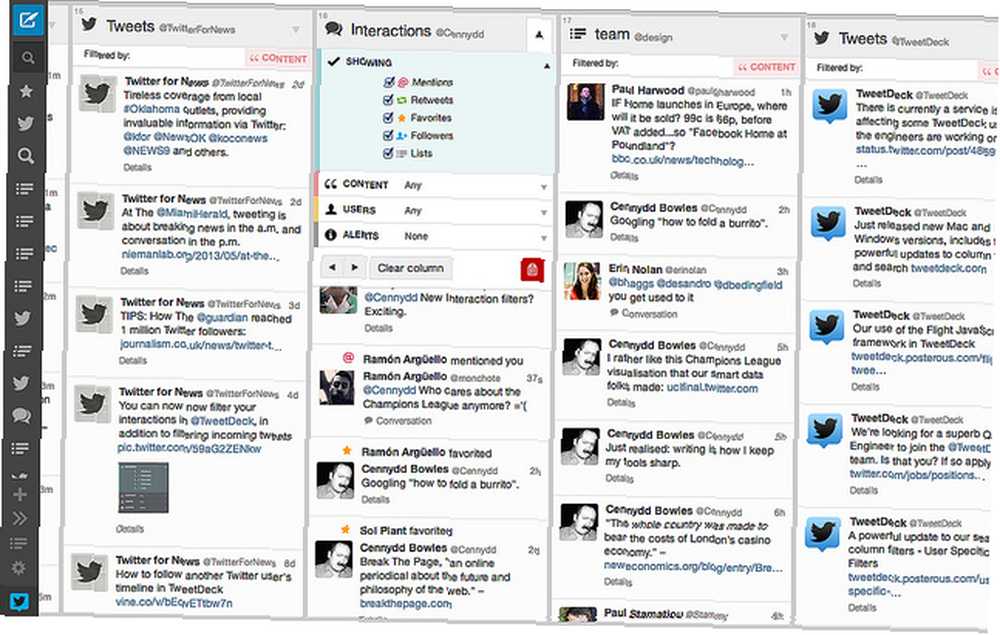
Task: Click Conversation under Erin Nolan's tweet
Action: (x=643, y=314)
